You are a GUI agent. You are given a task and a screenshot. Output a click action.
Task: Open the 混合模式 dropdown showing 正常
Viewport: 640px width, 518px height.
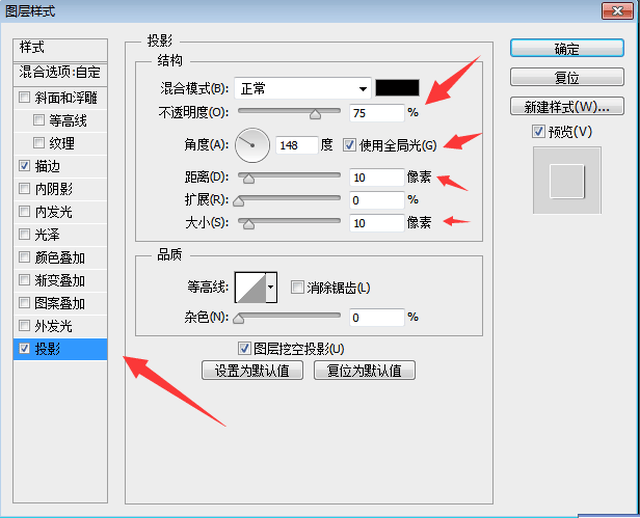[x=303, y=88]
